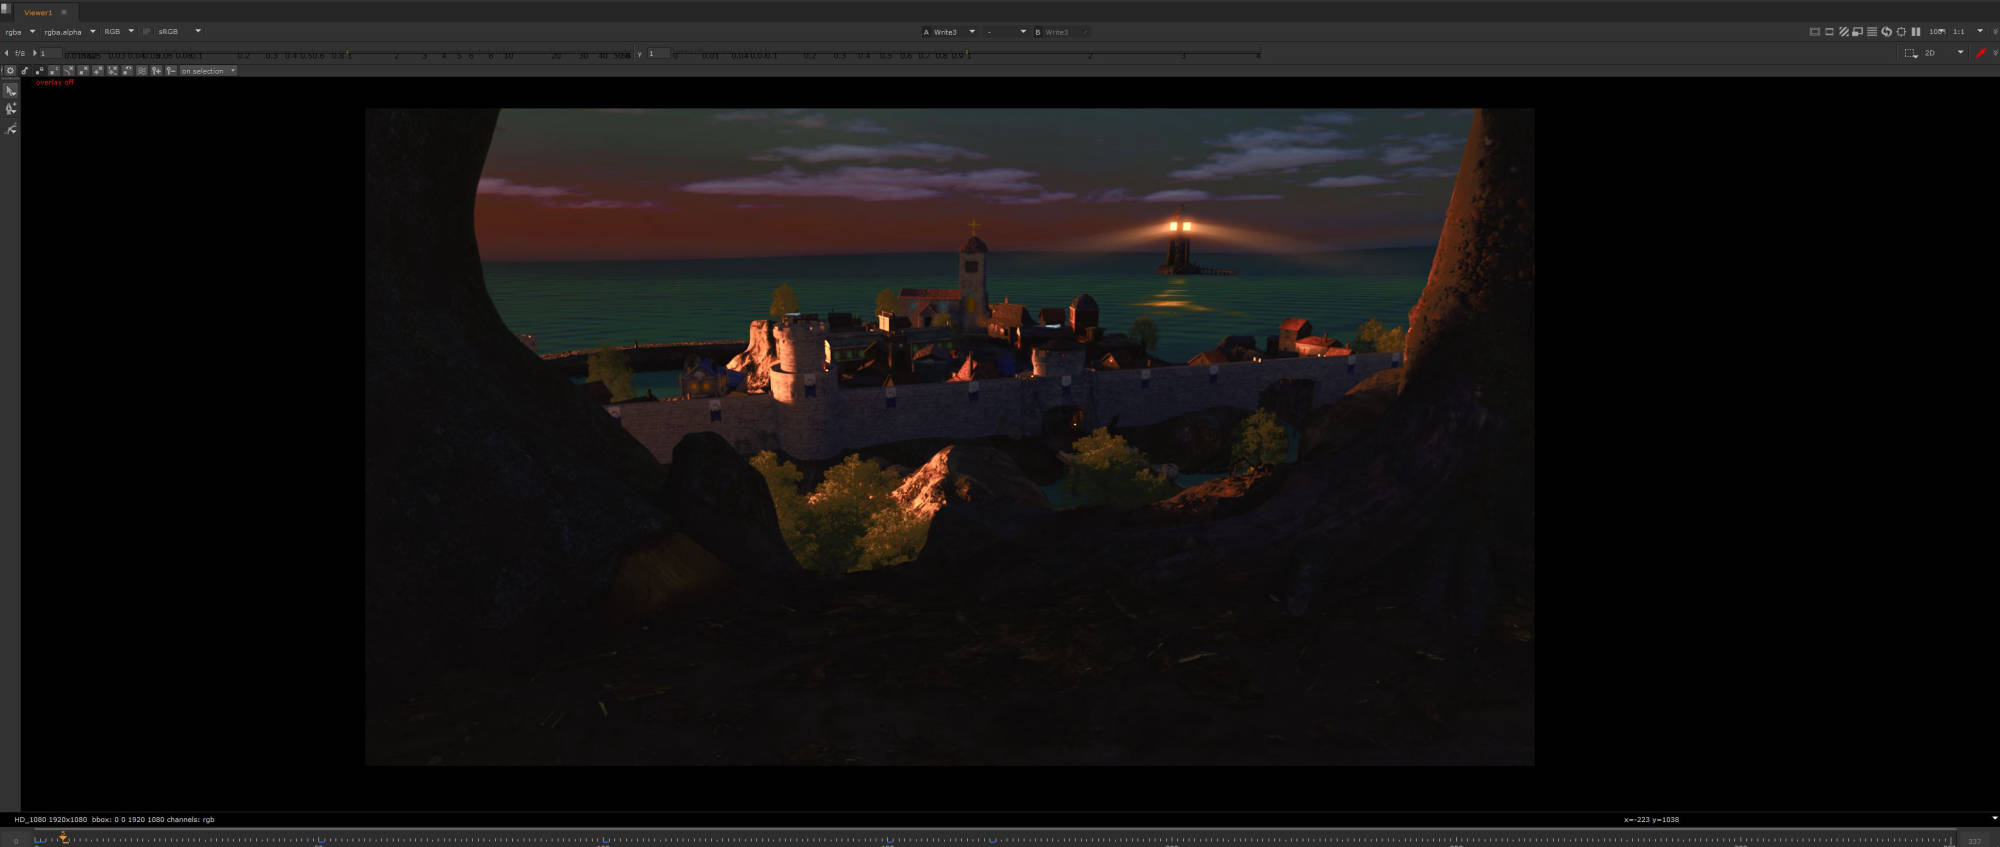Click the pause viewer updates icon
Viewport: 2000px width, 847px height.
coord(1916,32)
